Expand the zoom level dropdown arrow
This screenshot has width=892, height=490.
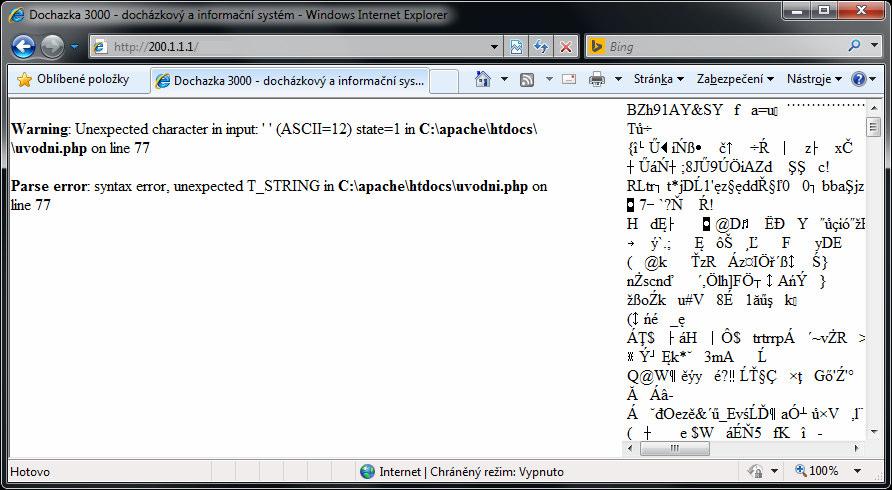857,471
